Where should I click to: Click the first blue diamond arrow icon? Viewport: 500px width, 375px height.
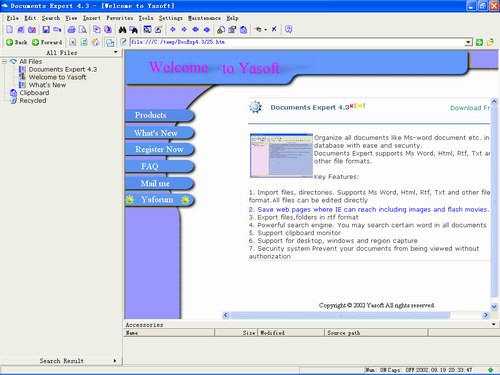tap(173, 29)
